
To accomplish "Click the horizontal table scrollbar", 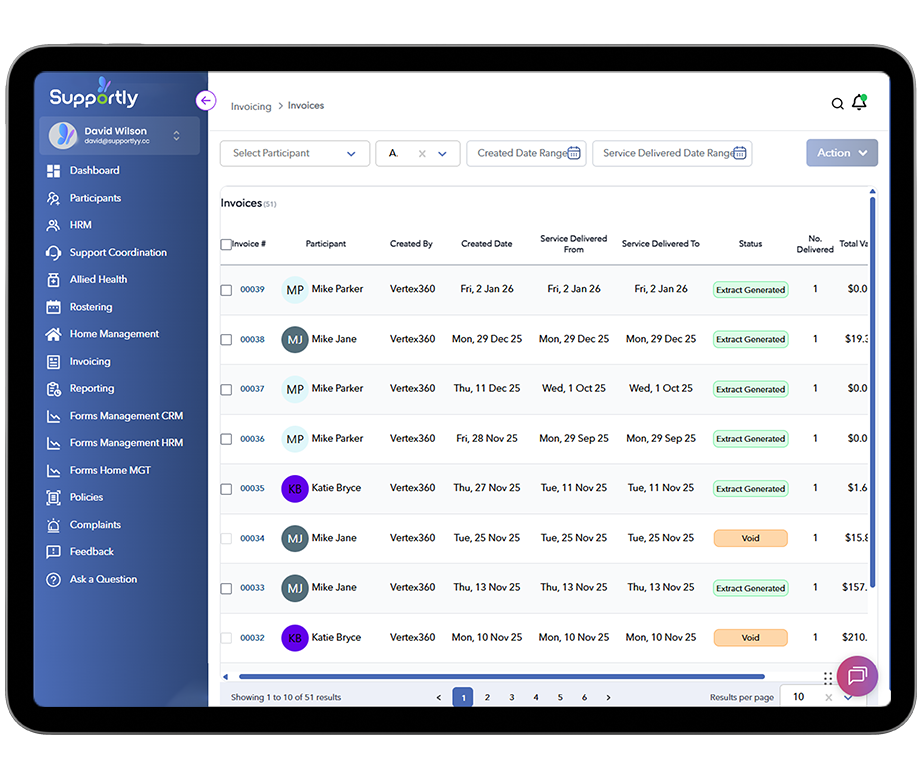I will [x=502, y=676].
